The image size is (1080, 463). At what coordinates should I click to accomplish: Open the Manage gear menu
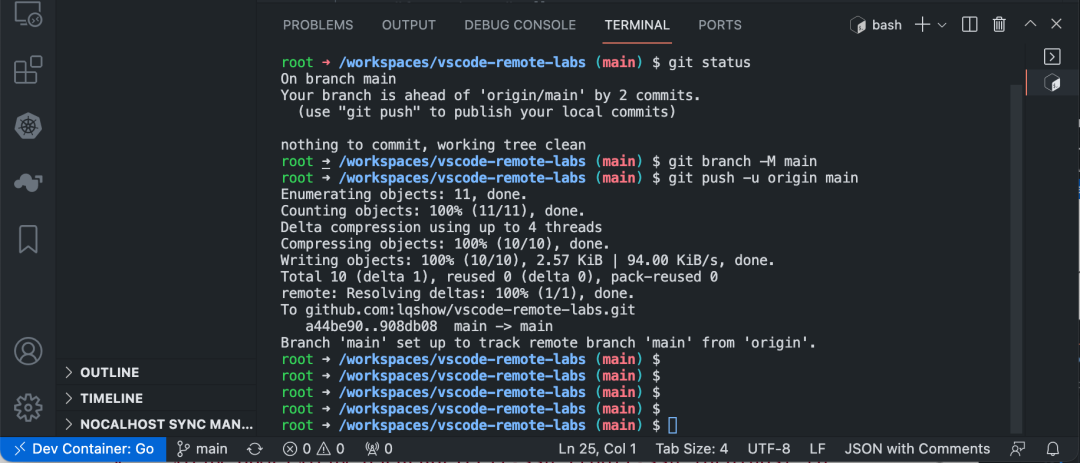[x=28, y=407]
